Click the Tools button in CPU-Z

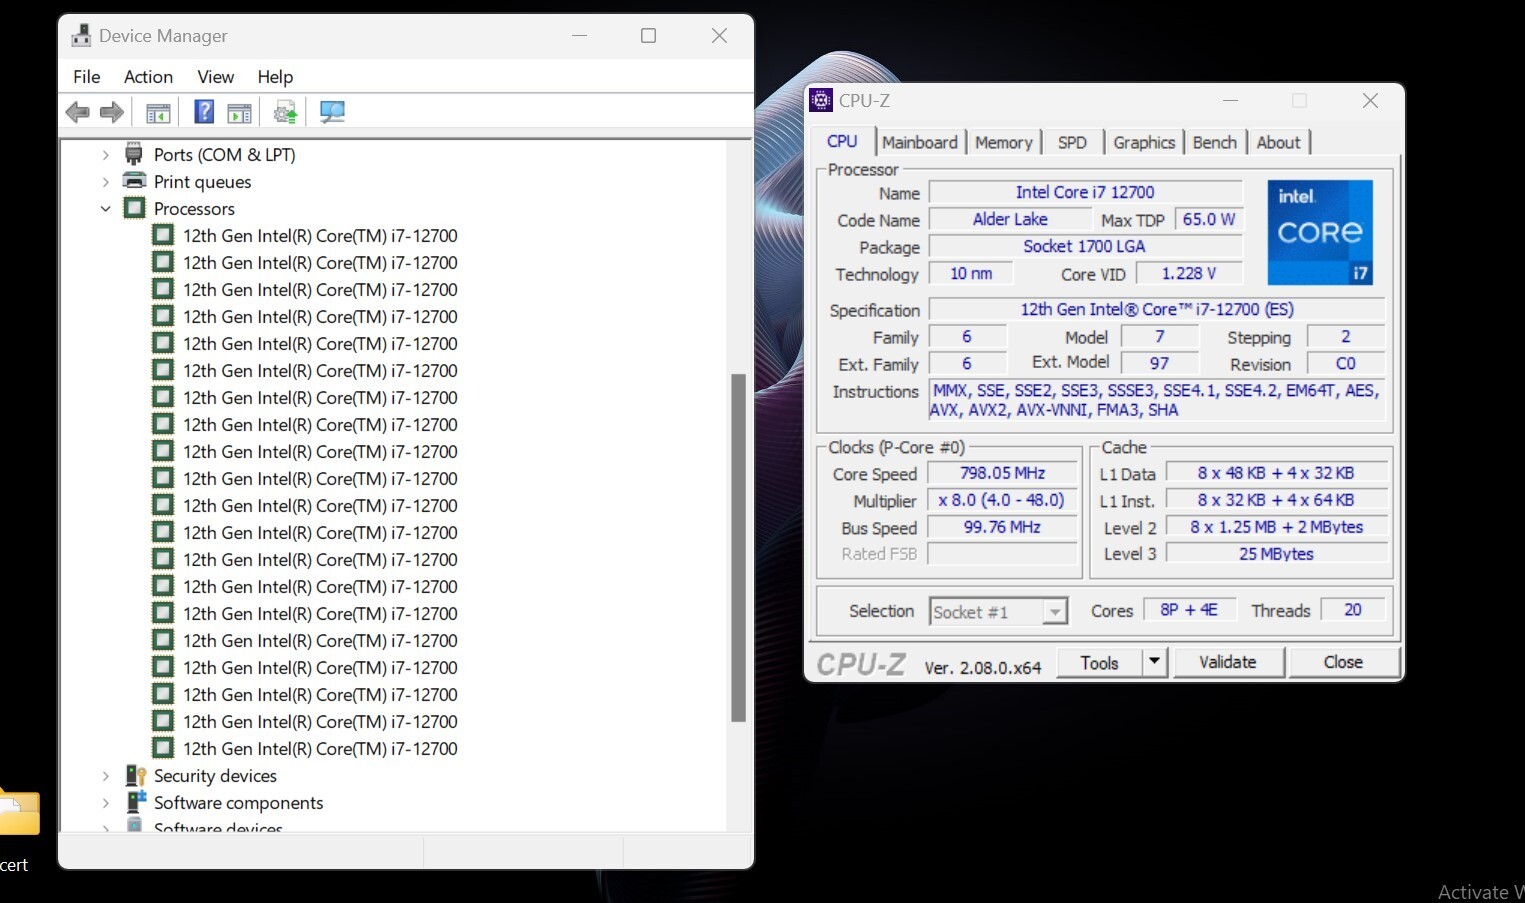(x=1099, y=662)
